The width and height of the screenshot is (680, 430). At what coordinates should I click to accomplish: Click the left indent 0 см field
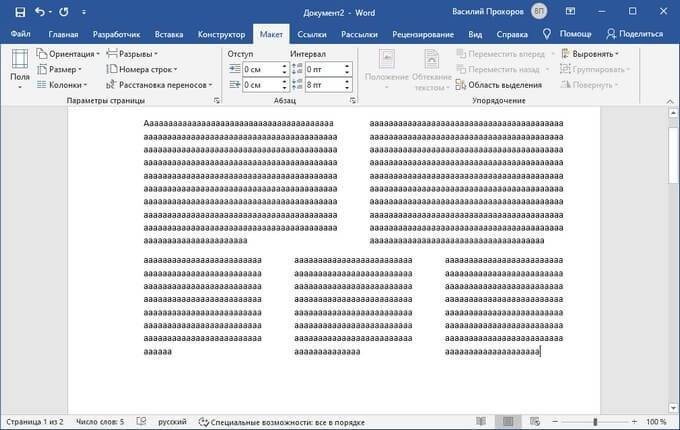coord(262,69)
